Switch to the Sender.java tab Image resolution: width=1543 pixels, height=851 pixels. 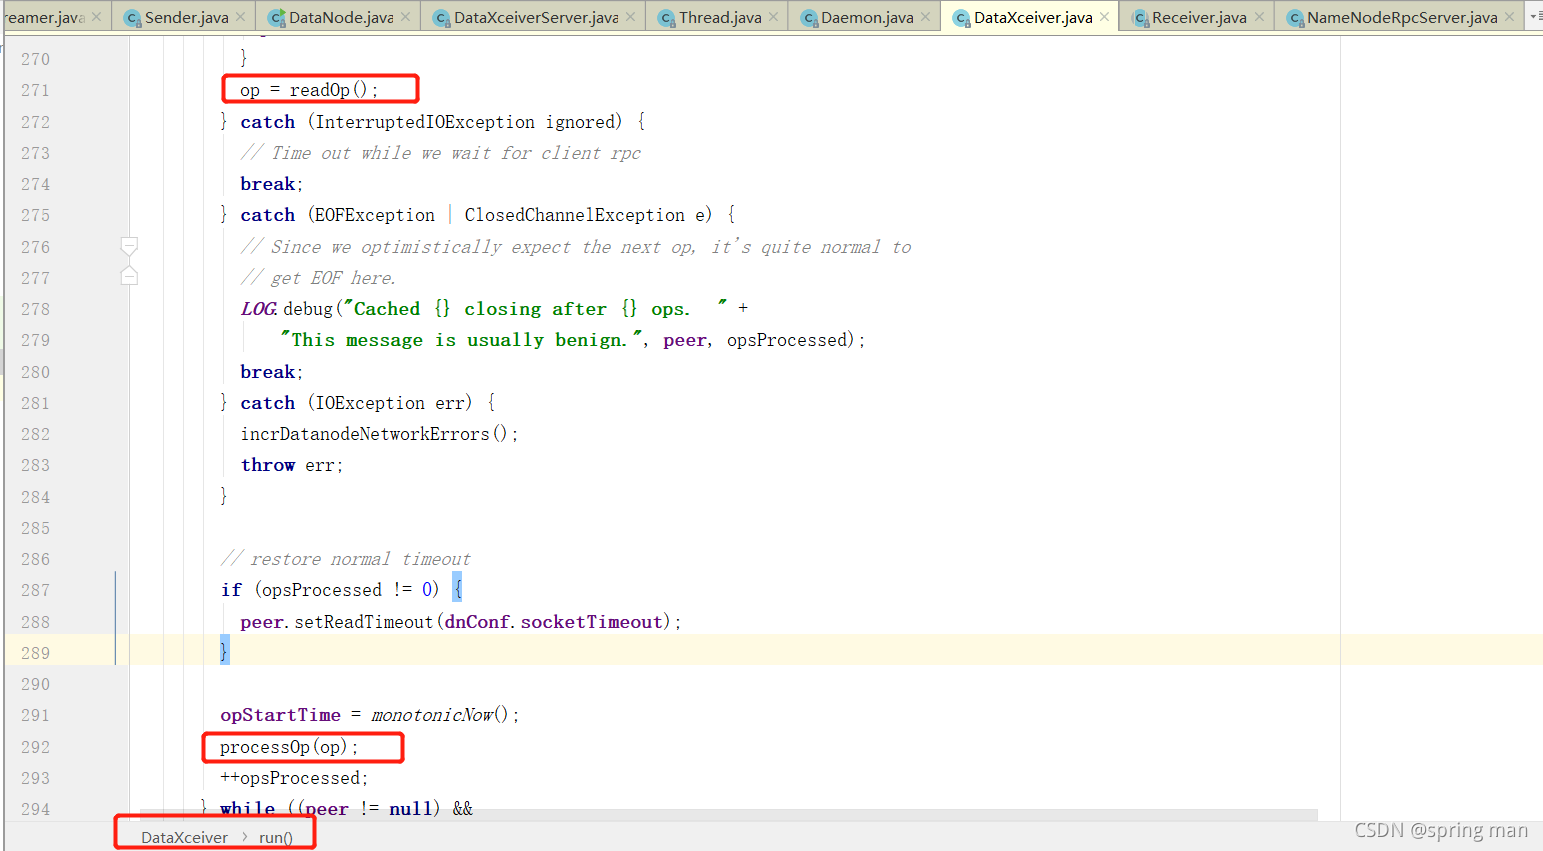pyautogui.click(x=186, y=17)
